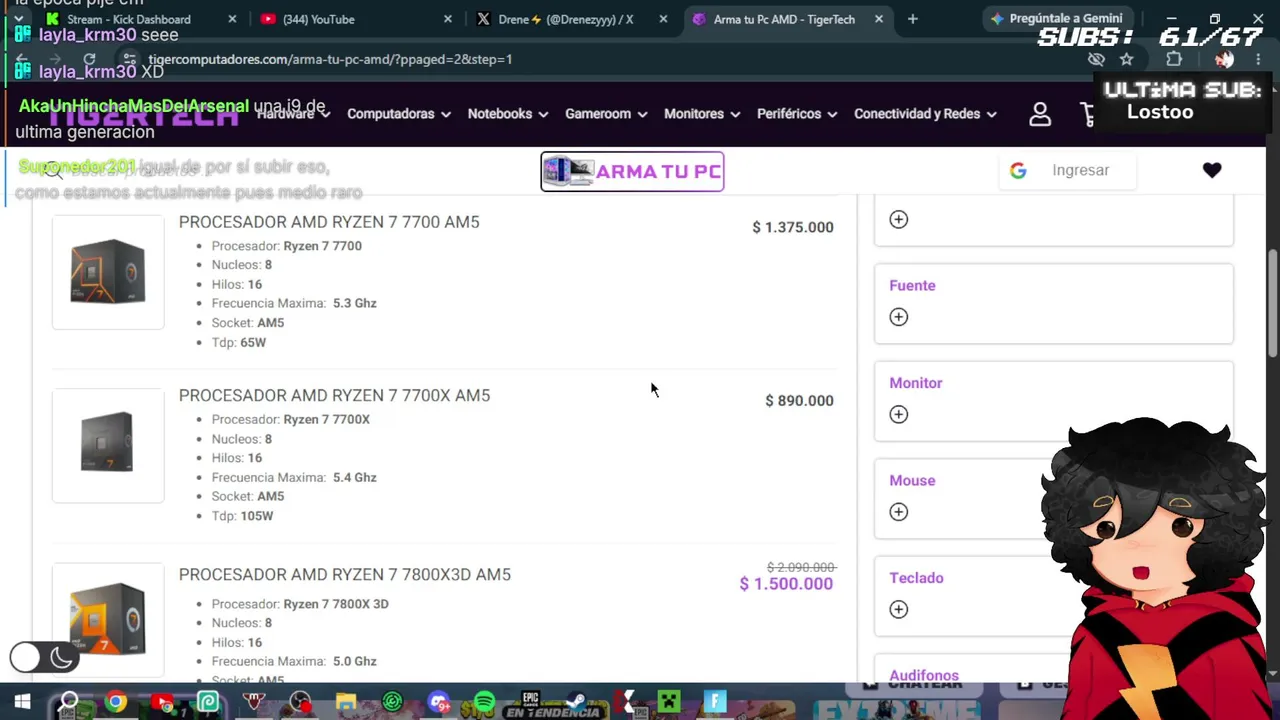Image resolution: width=1280 pixels, height=720 pixels.
Task: Select the Ryzen 7 7700X product thumbnail
Action: click(x=108, y=445)
